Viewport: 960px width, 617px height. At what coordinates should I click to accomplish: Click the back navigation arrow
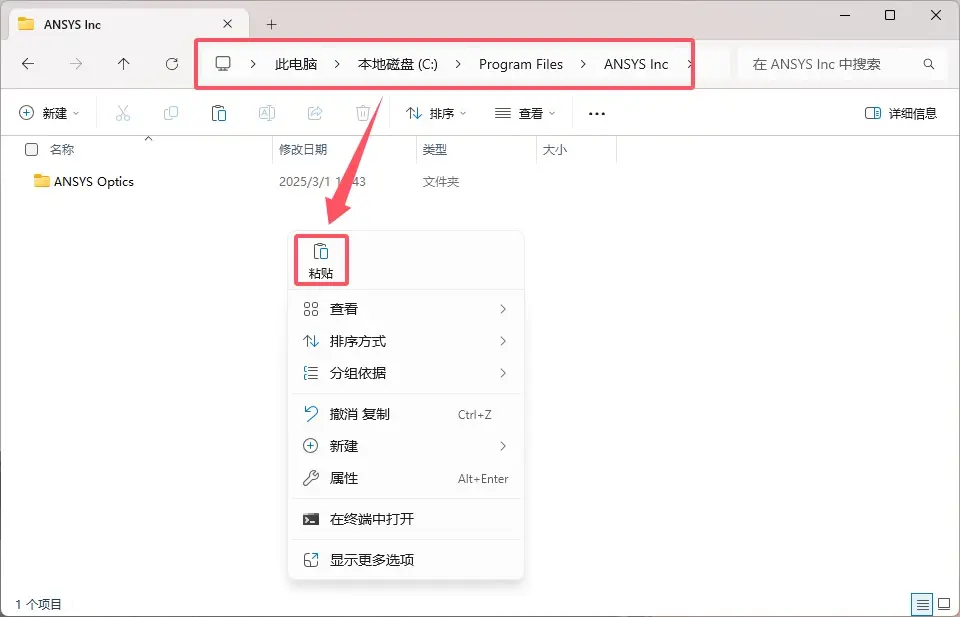[28, 64]
